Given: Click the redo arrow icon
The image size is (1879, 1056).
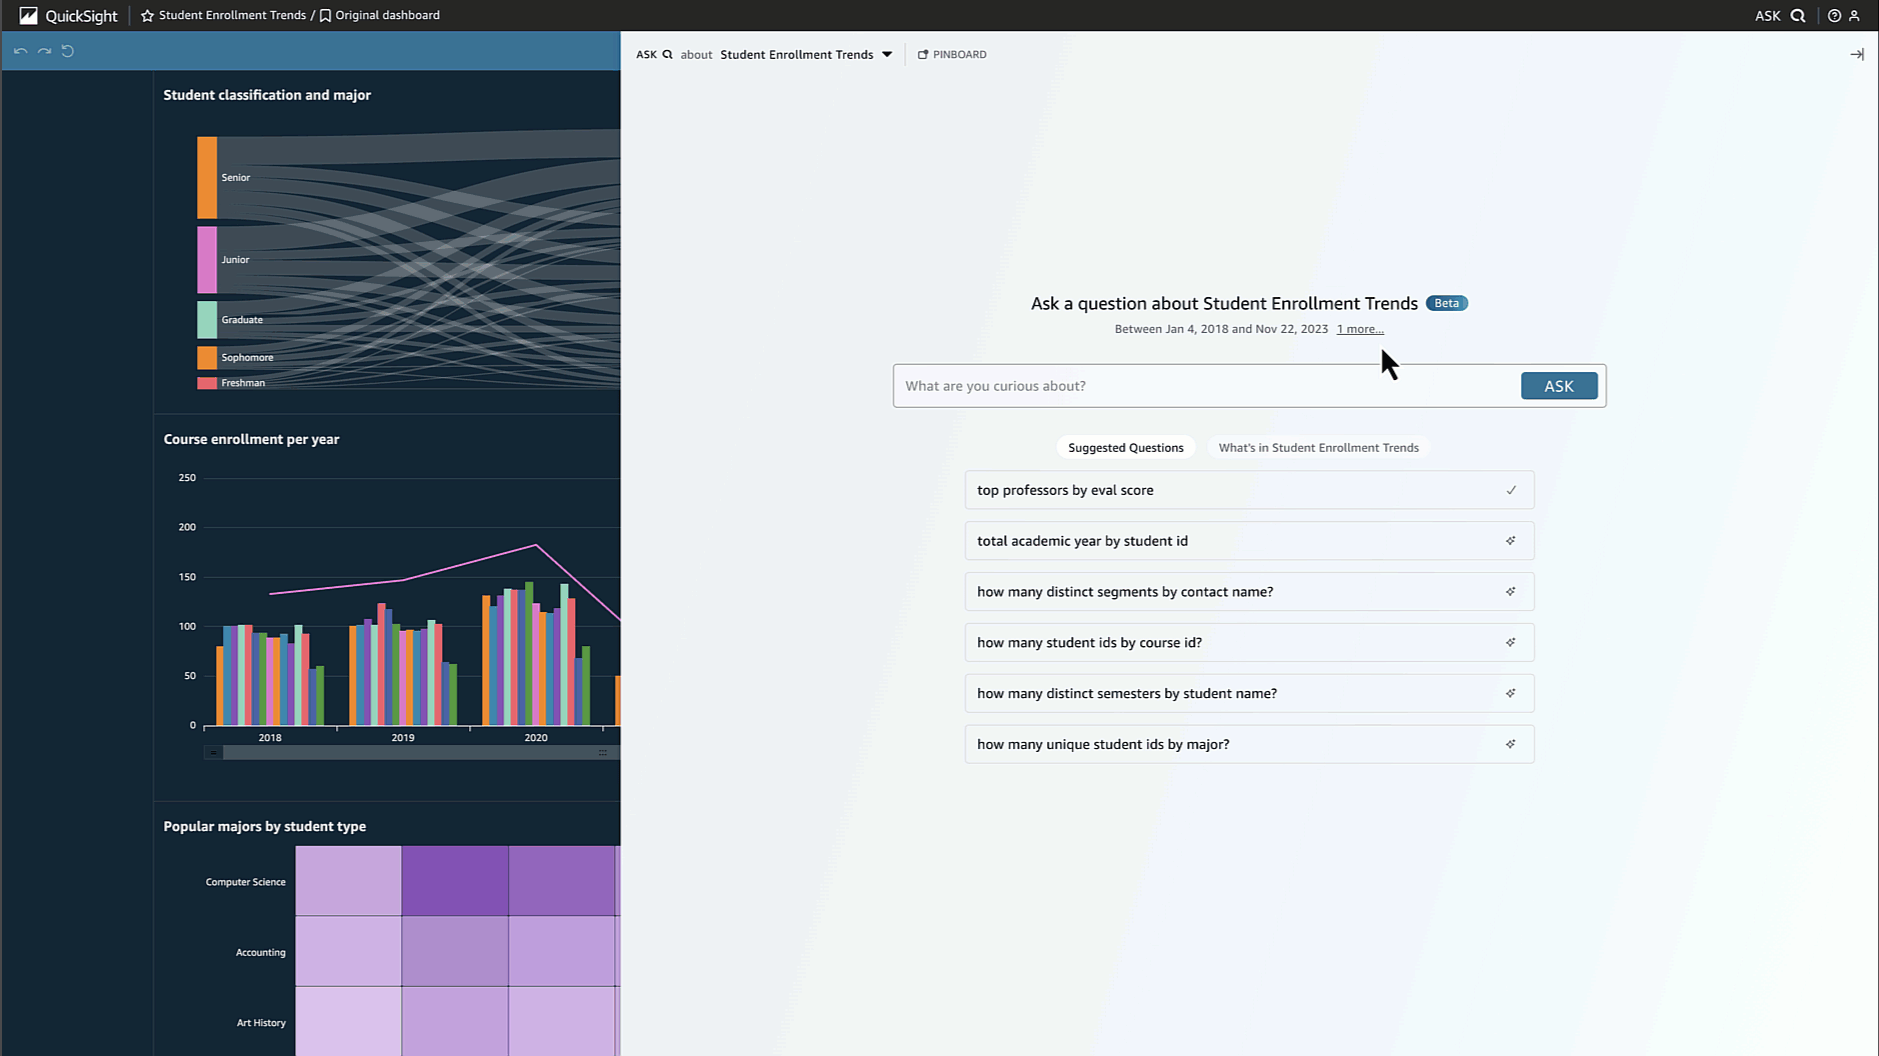Looking at the screenshot, I should [x=44, y=51].
